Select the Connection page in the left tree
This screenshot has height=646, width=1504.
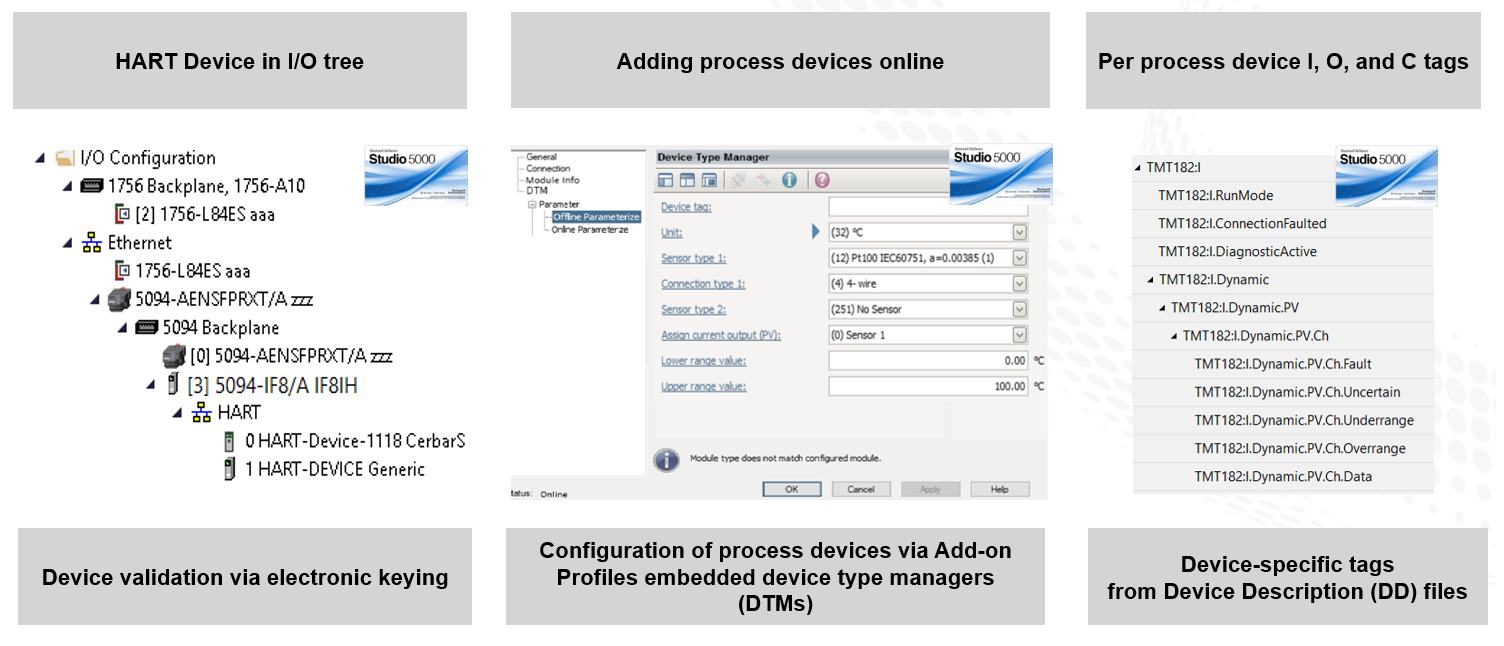tap(548, 168)
